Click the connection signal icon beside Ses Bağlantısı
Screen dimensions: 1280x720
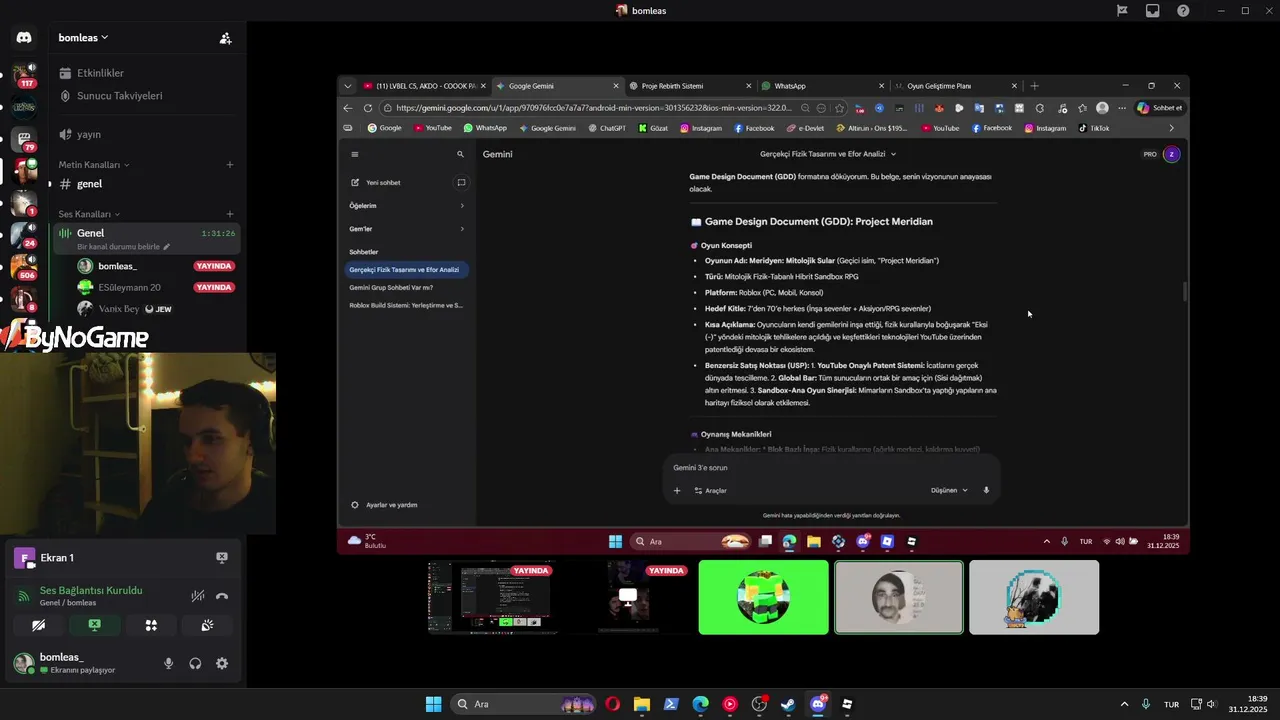[x=23, y=596]
